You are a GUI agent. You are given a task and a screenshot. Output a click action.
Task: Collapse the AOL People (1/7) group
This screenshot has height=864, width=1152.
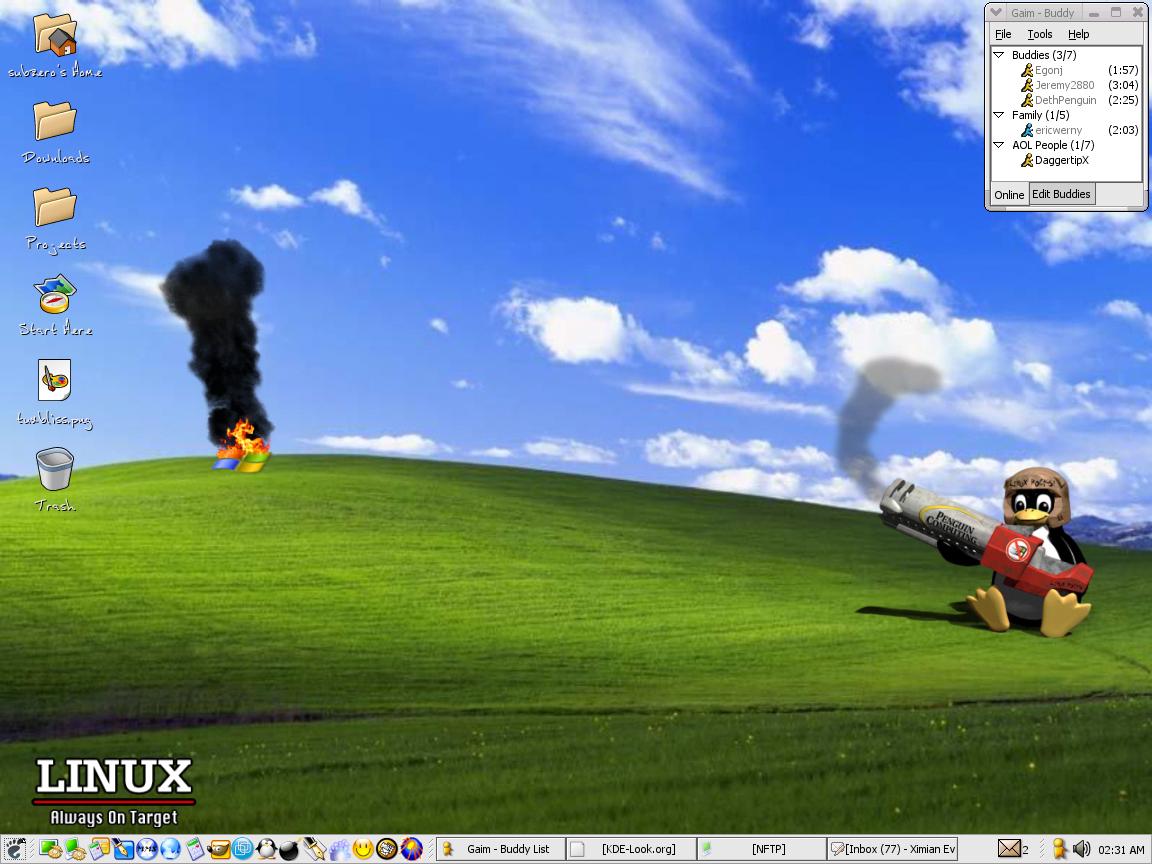coord(998,145)
